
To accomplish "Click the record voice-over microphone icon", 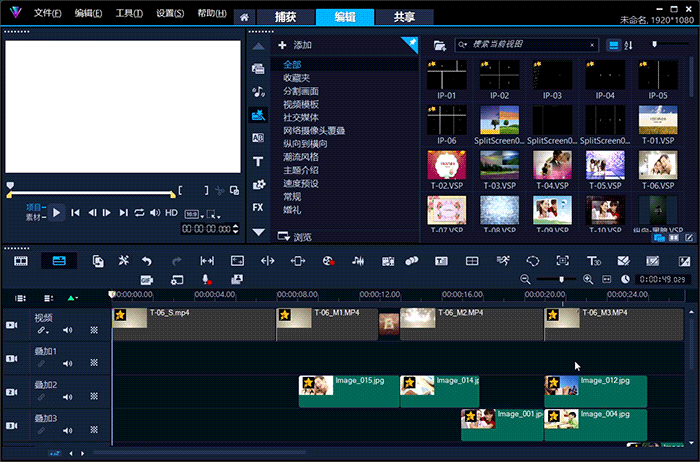I will (206, 279).
